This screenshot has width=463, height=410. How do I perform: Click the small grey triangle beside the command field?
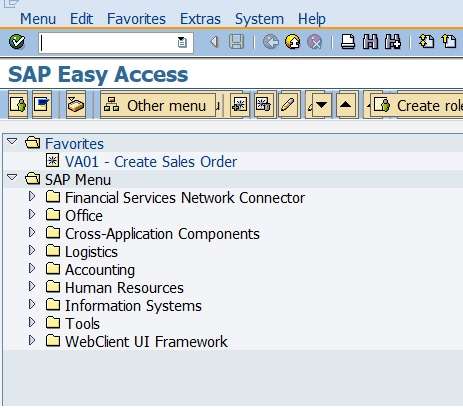pos(214,42)
